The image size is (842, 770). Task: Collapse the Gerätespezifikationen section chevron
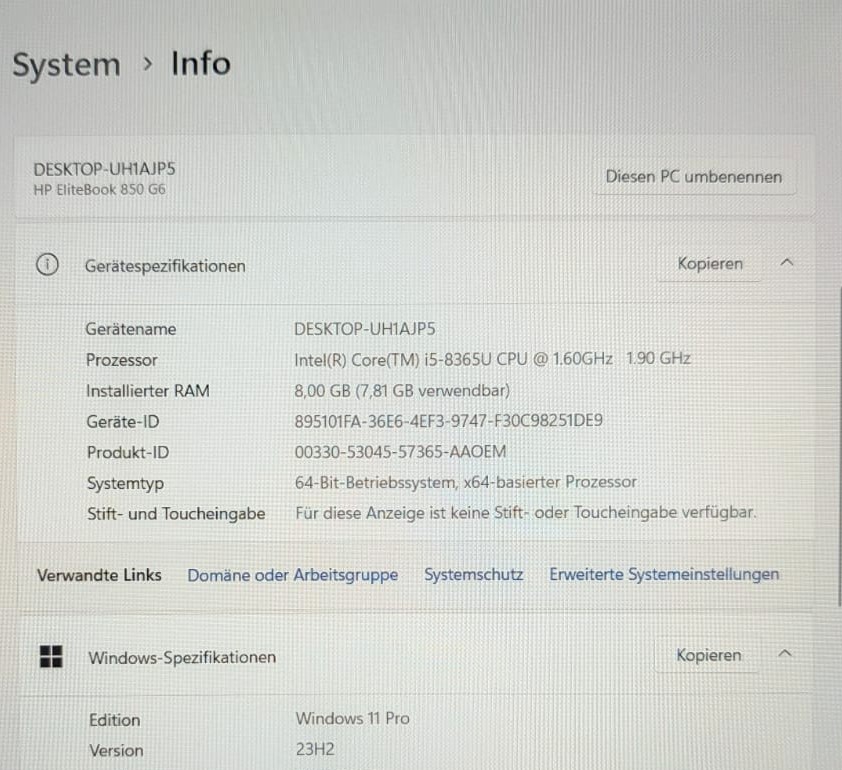(787, 263)
